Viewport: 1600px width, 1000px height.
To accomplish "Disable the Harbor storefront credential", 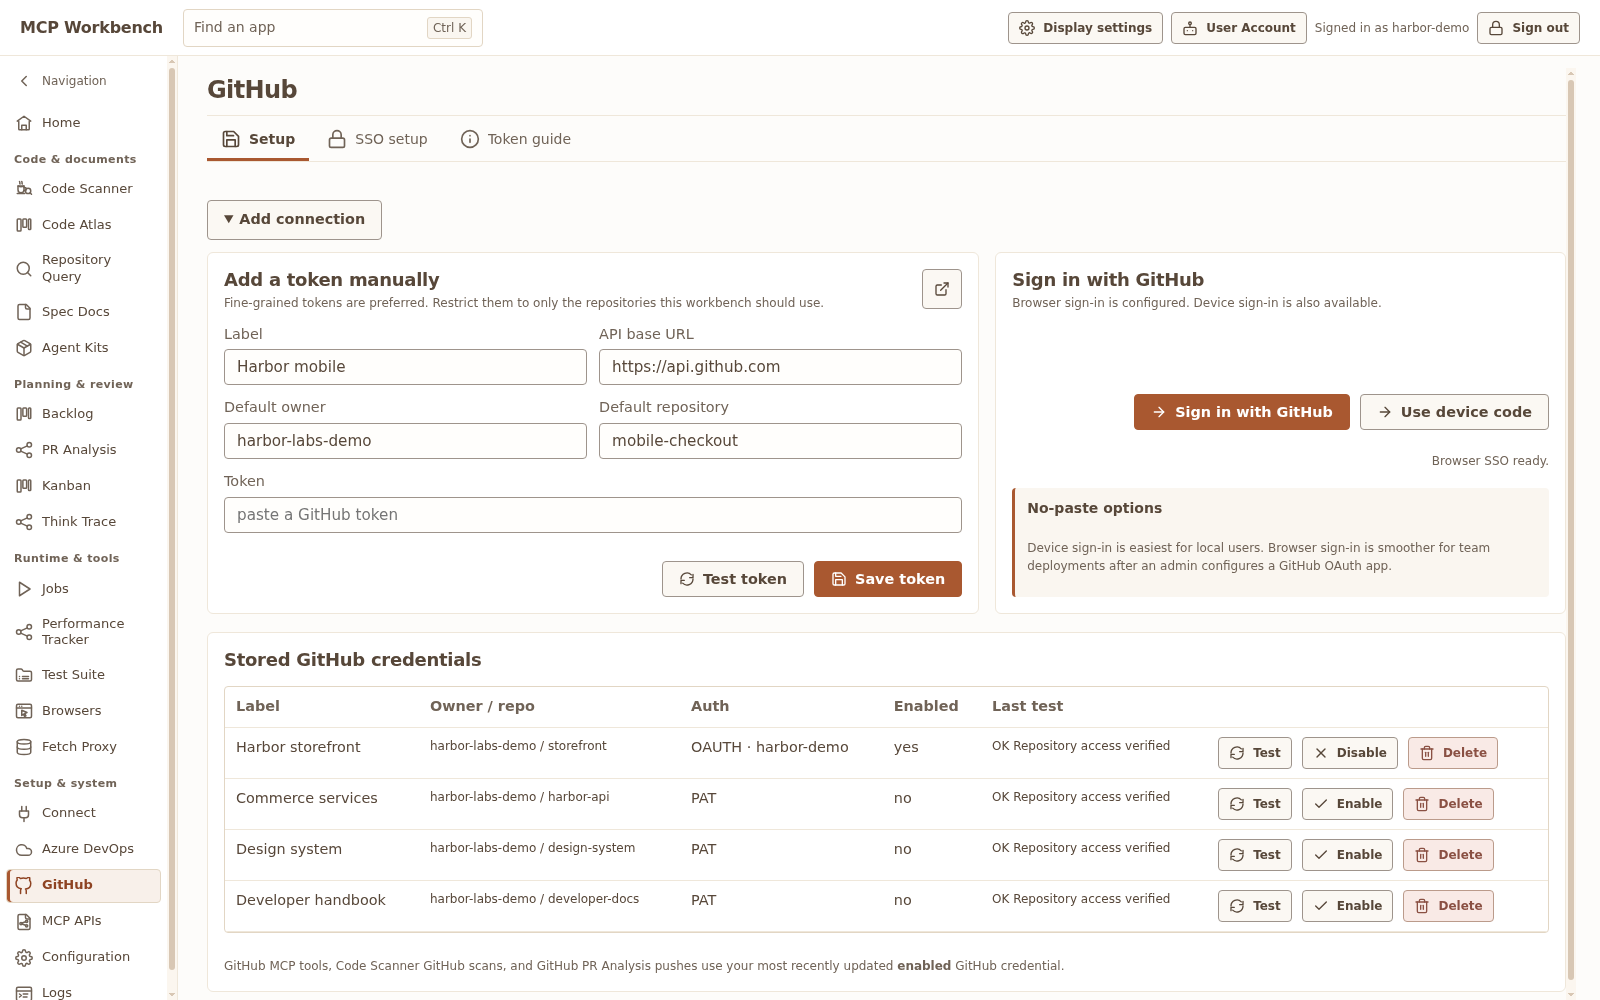I will (1350, 753).
